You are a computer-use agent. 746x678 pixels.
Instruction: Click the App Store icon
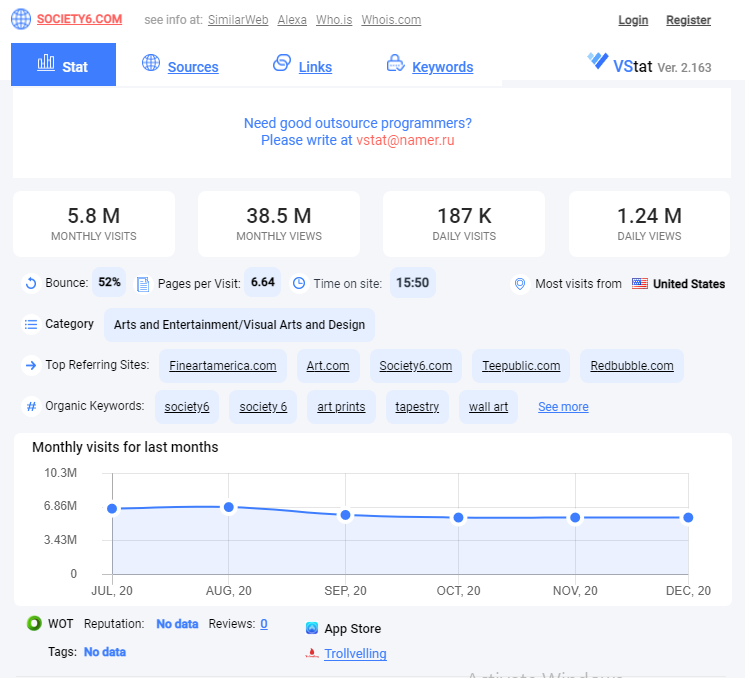312,629
